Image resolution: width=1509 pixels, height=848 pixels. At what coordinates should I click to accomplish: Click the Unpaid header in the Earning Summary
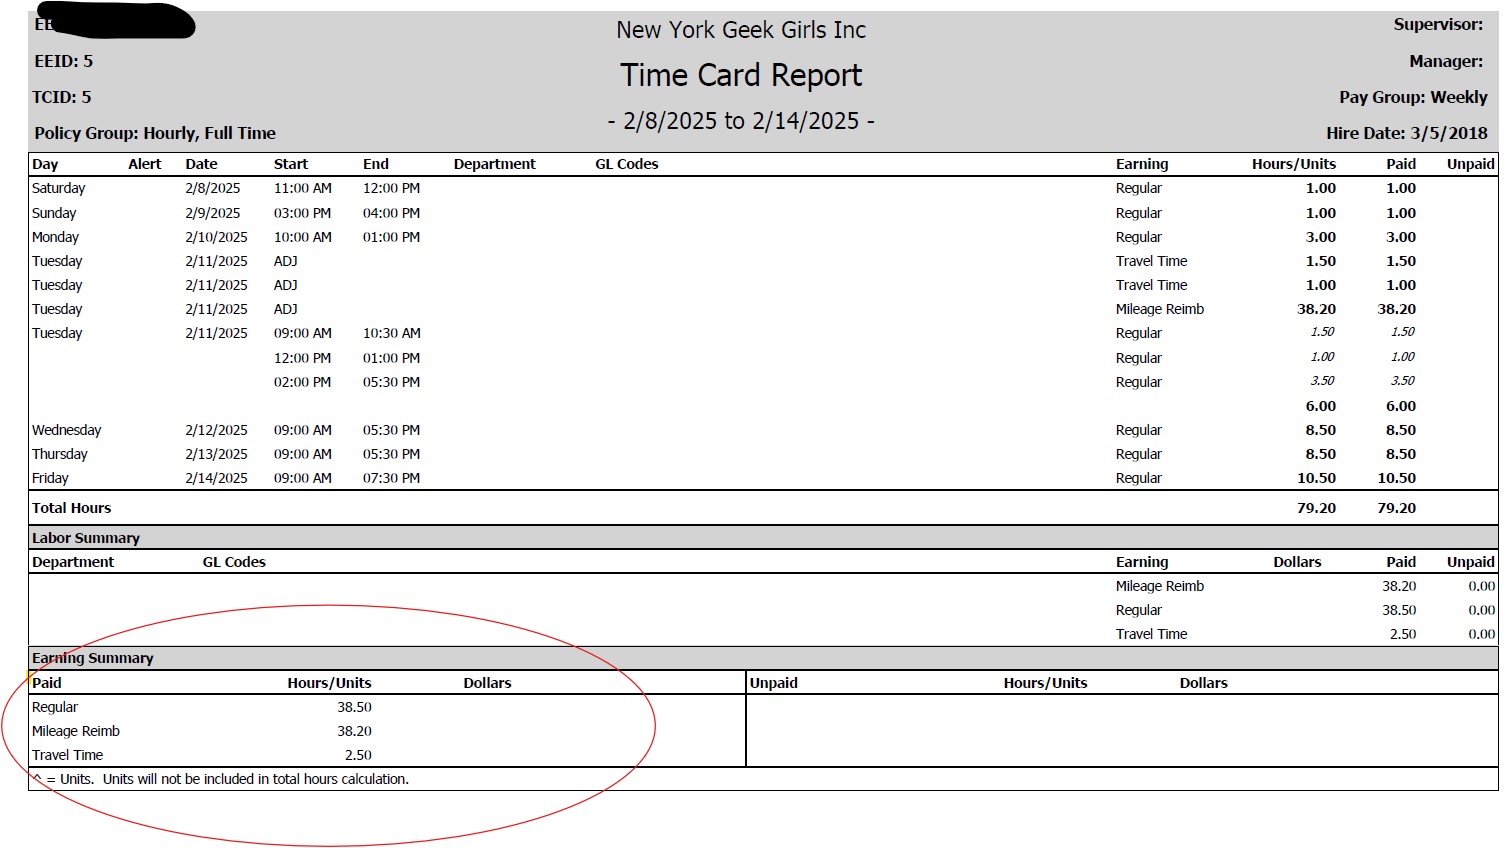point(773,683)
